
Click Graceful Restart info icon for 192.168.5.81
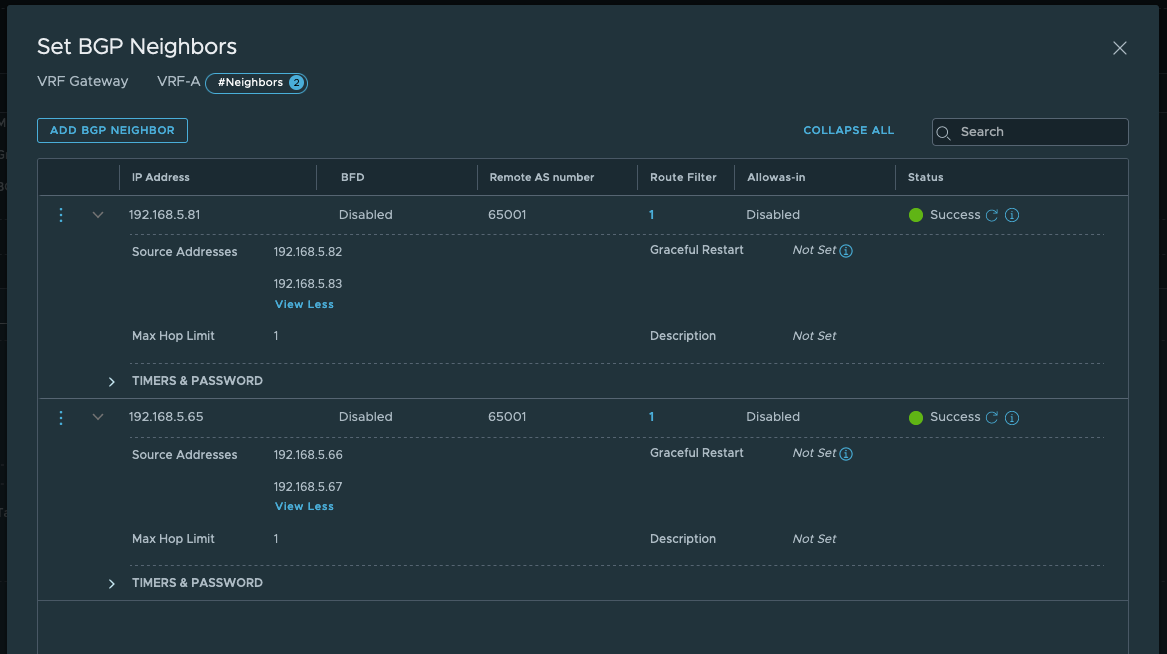(846, 251)
